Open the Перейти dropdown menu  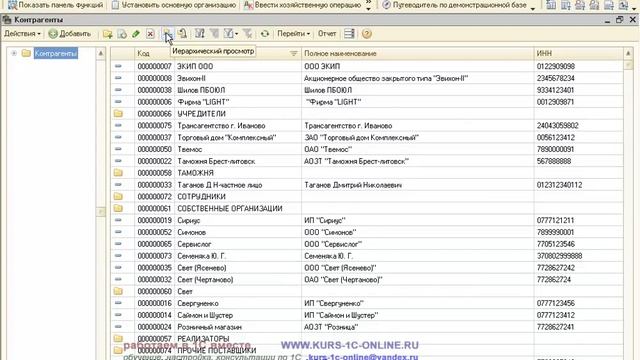coord(293,34)
